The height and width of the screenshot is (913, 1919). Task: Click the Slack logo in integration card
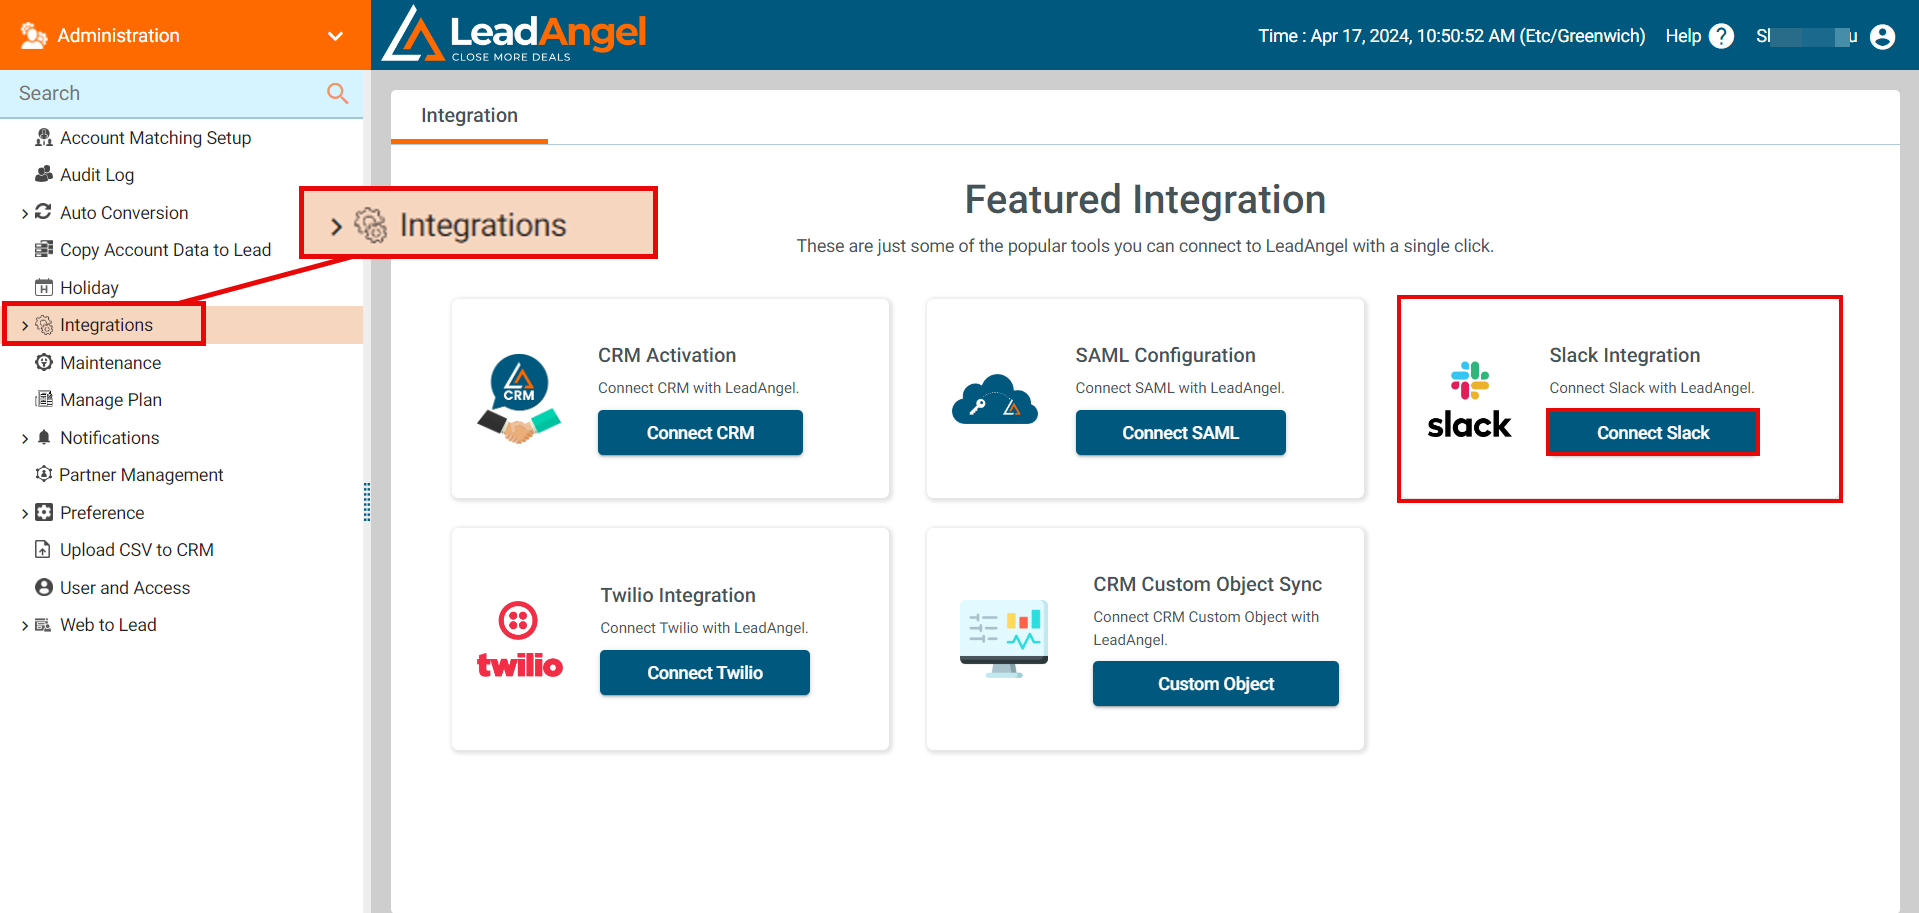tap(1469, 400)
